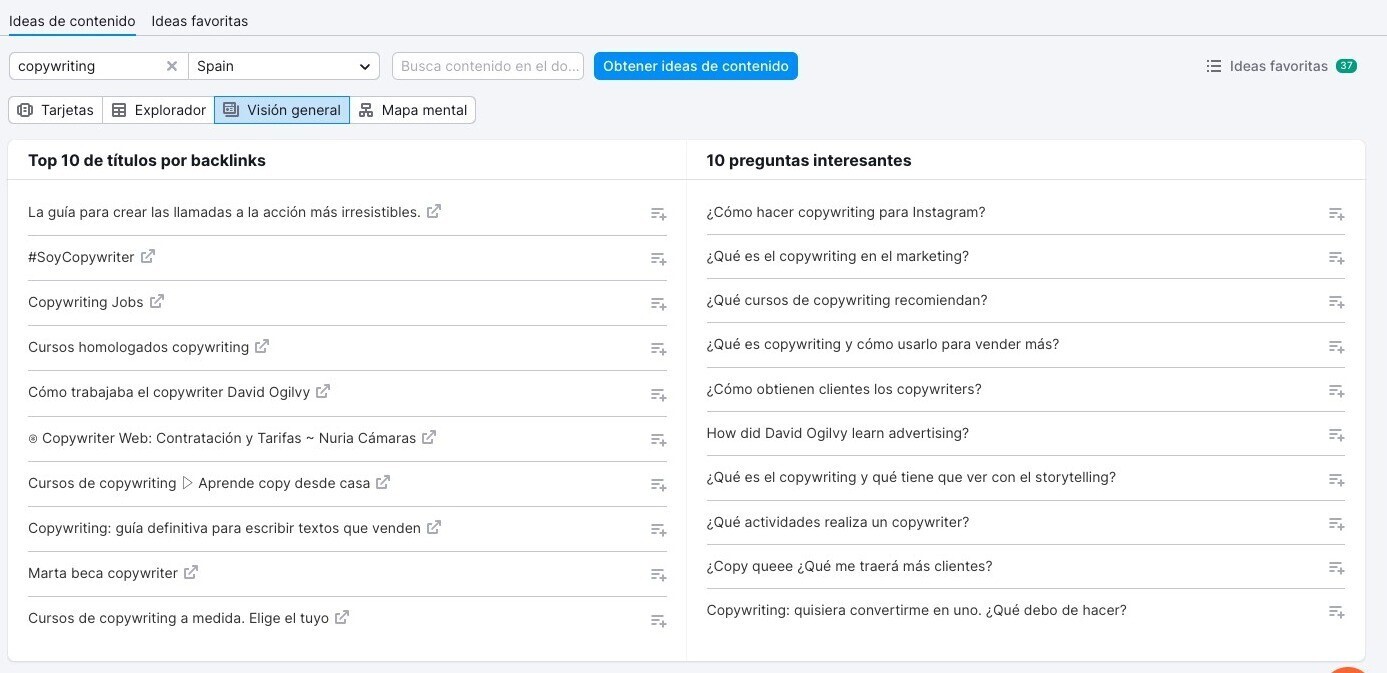The image size is (1387, 673).
Task: Select title 'Cursos homologados copywriting'
Action: click(138, 347)
